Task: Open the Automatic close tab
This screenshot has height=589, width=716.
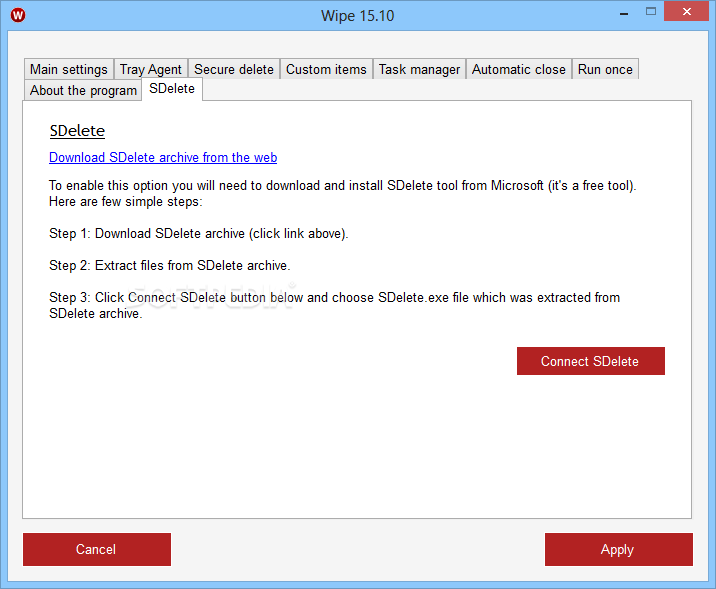Action: pos(518,69)
